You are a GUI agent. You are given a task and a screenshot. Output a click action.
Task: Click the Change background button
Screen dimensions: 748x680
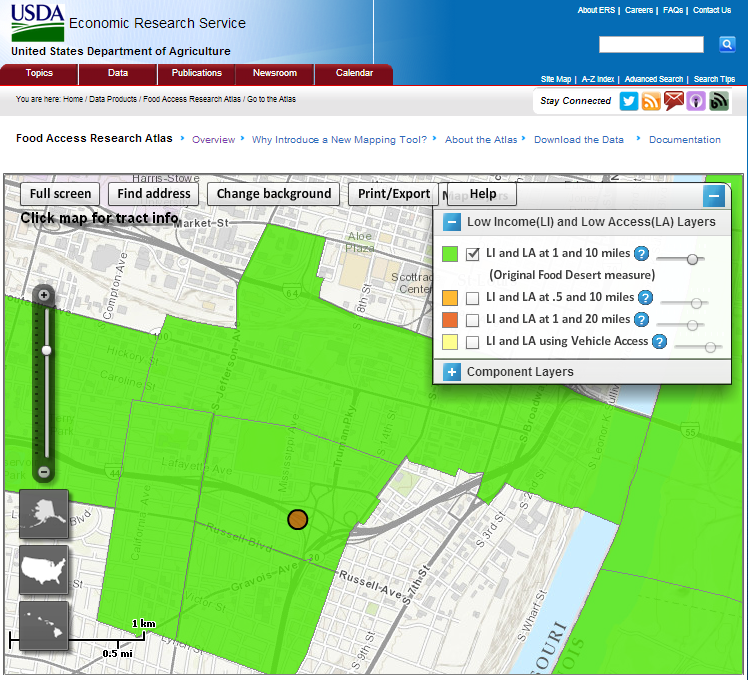coord(274,194)
